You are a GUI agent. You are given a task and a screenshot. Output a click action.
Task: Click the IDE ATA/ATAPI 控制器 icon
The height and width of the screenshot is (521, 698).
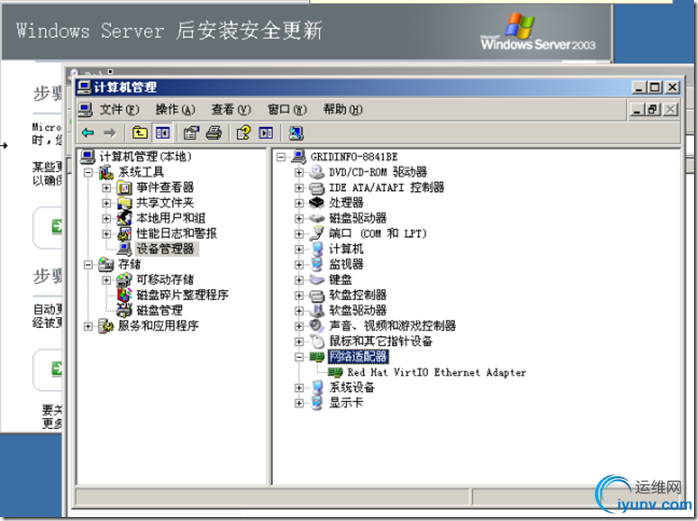317,187
